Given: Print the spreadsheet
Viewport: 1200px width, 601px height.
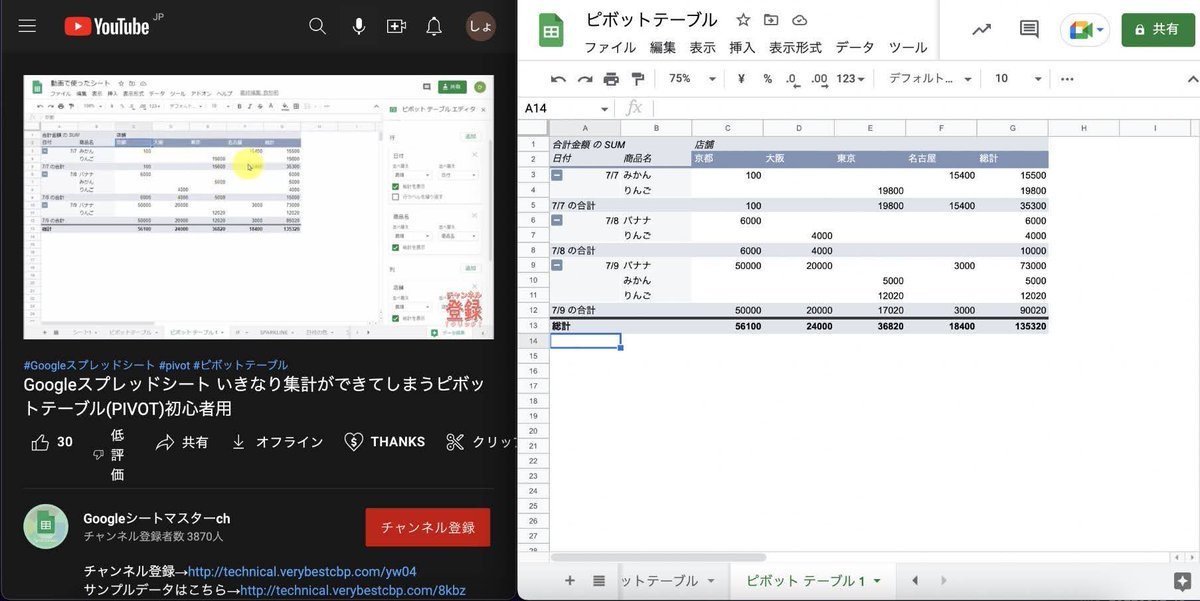Looking at the screenshot, I should click(611, 79).
